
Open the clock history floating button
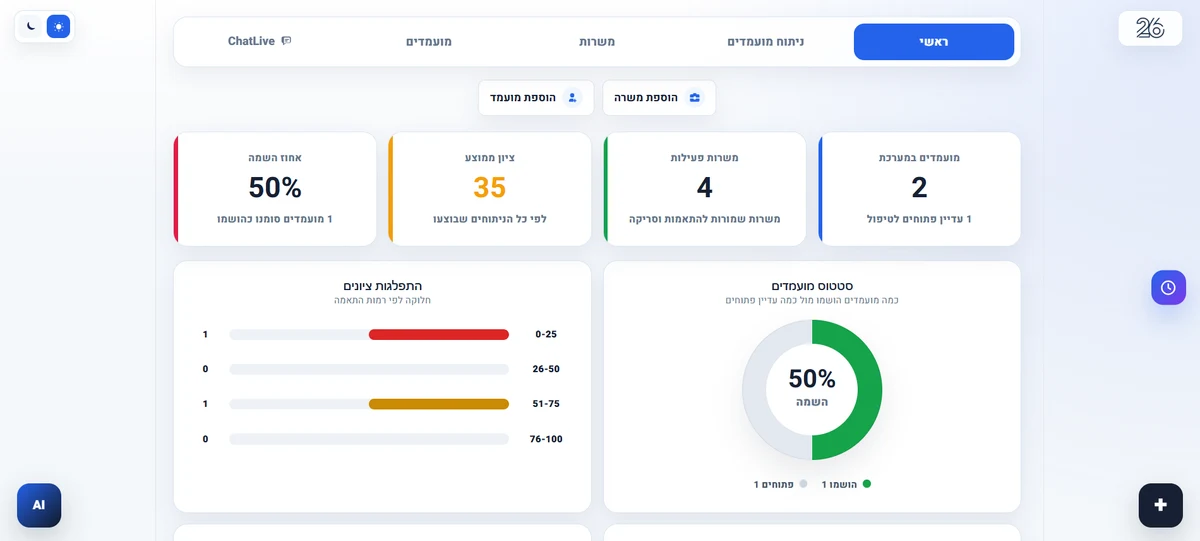point(1168,287)
